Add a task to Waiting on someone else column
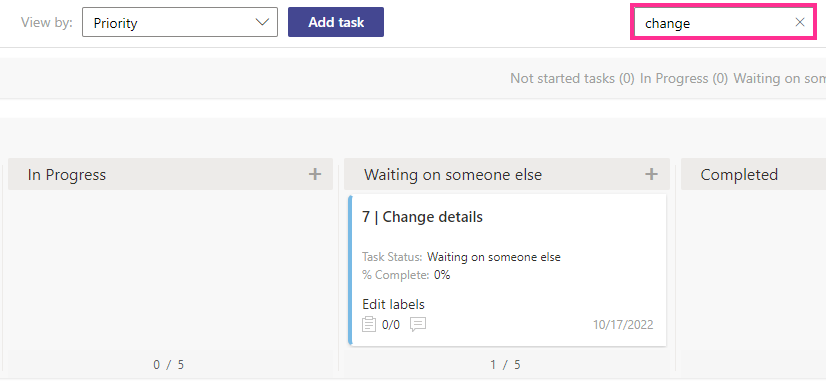This screenshot has width=826, height=384. 652,174
